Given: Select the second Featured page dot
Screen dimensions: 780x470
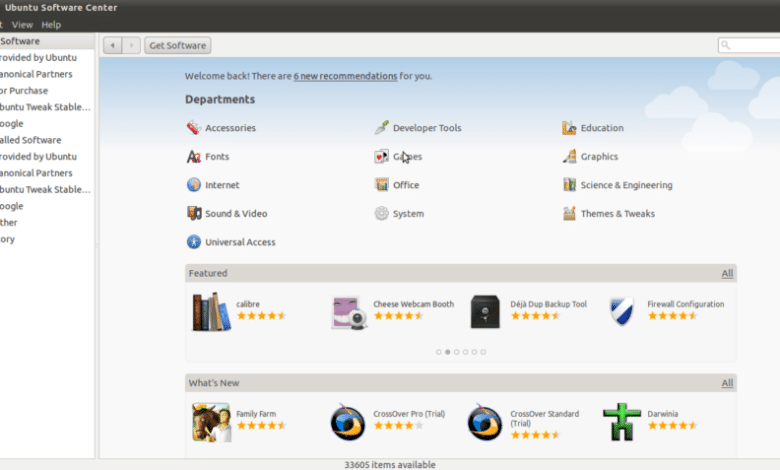Looking at the screenshot, I should [x=448, y=352].
